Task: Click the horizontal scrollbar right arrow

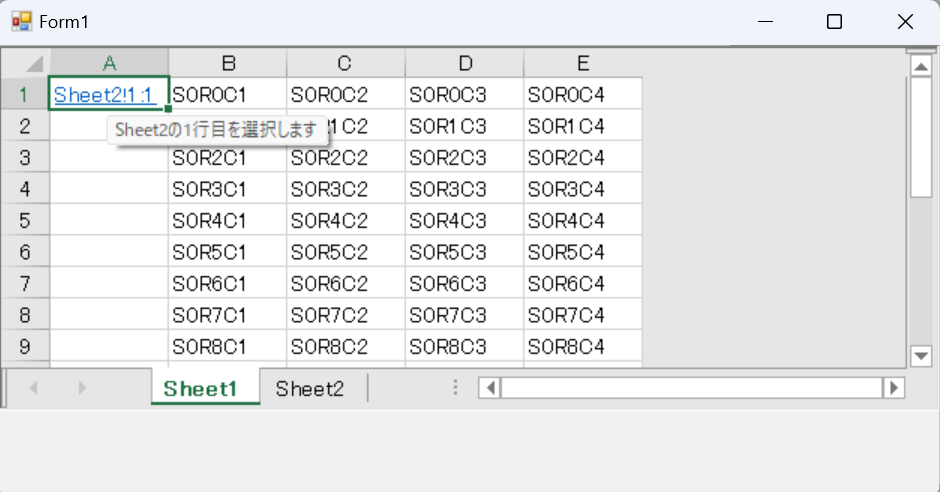Action: (x=893, y=388)
